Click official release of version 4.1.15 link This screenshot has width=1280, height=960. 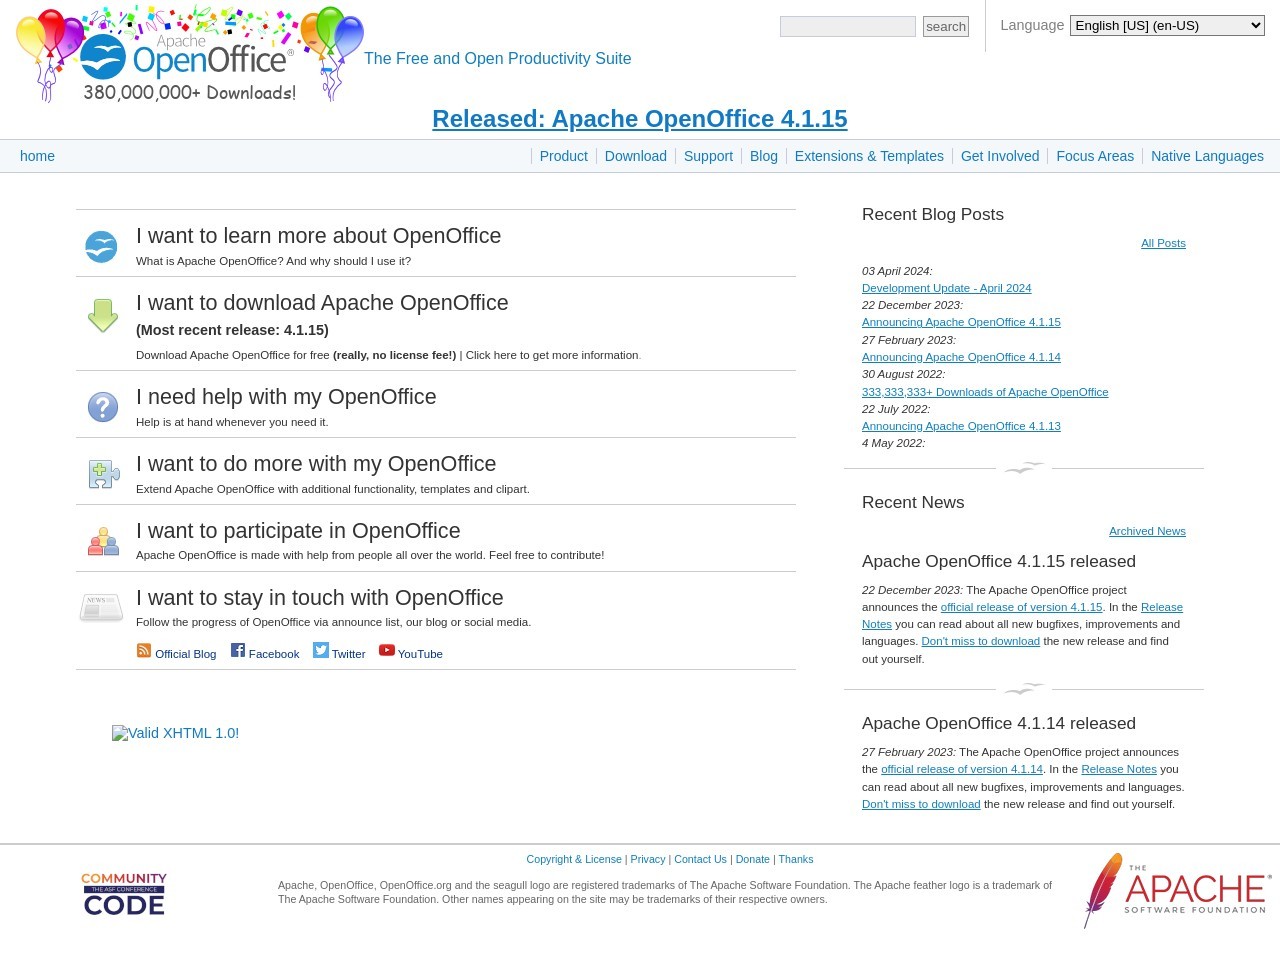[1021, 607]
